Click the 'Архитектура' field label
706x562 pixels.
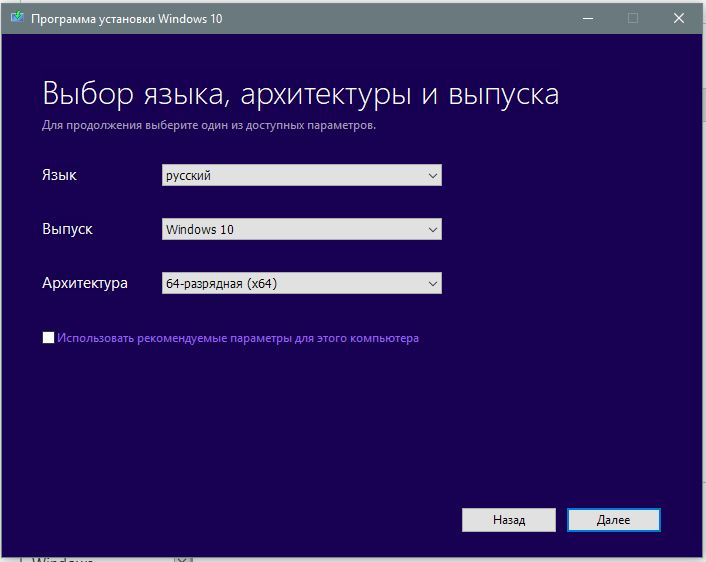[85, 283]
